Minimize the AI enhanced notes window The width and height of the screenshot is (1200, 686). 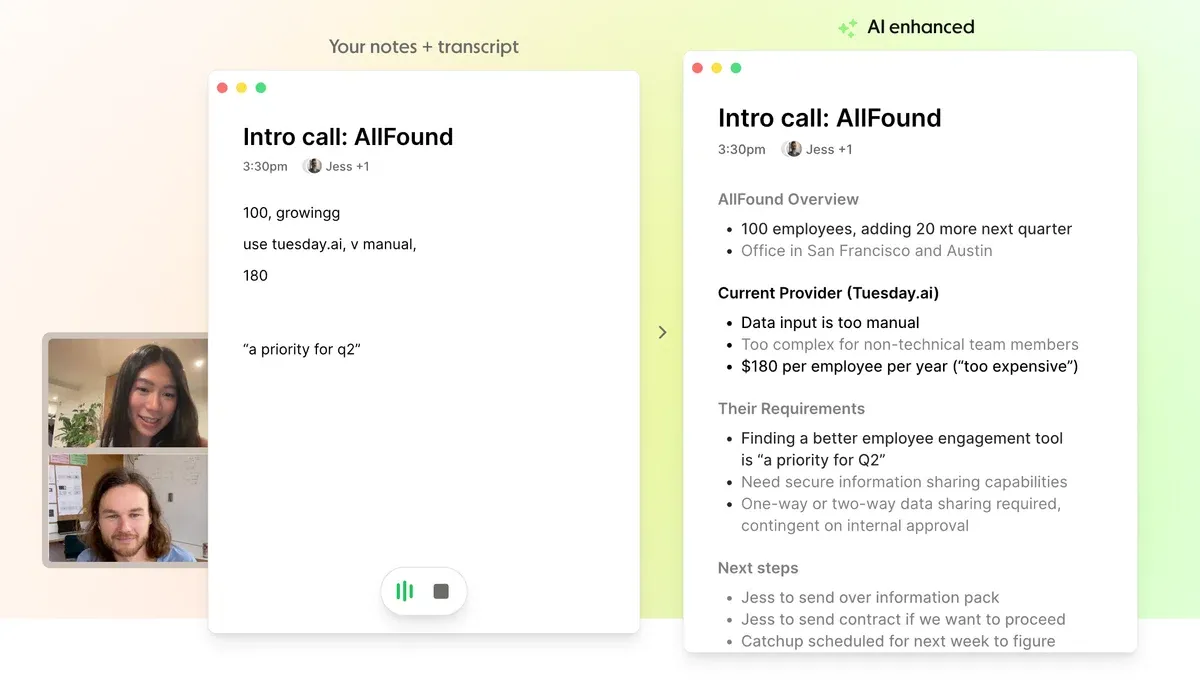point(716,68)
